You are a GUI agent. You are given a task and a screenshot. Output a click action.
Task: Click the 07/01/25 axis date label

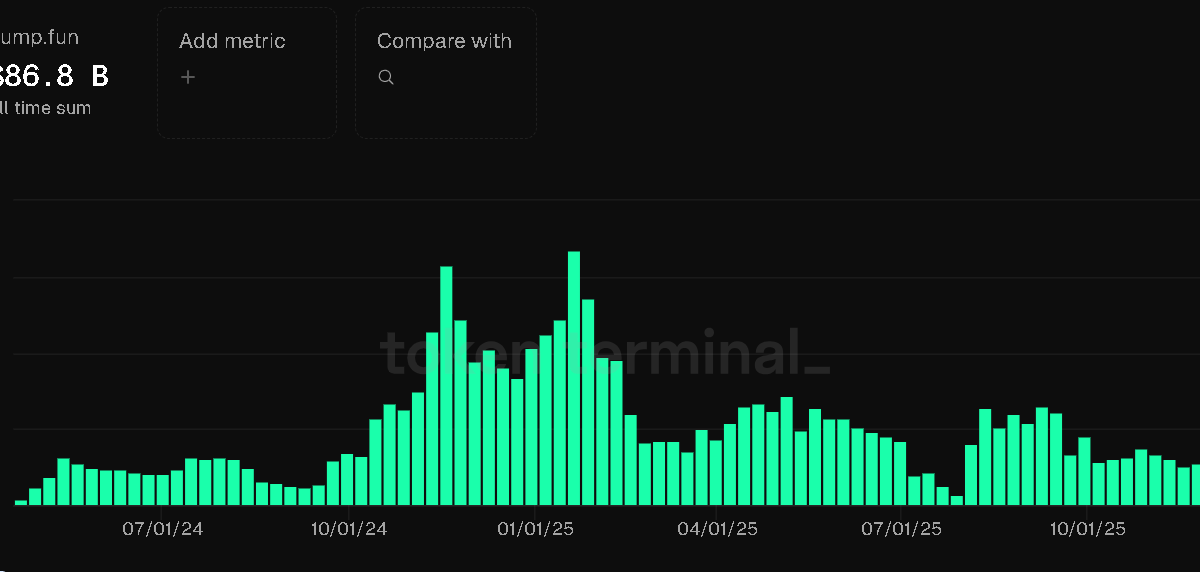pyautogui.click(x=902, y=528)
